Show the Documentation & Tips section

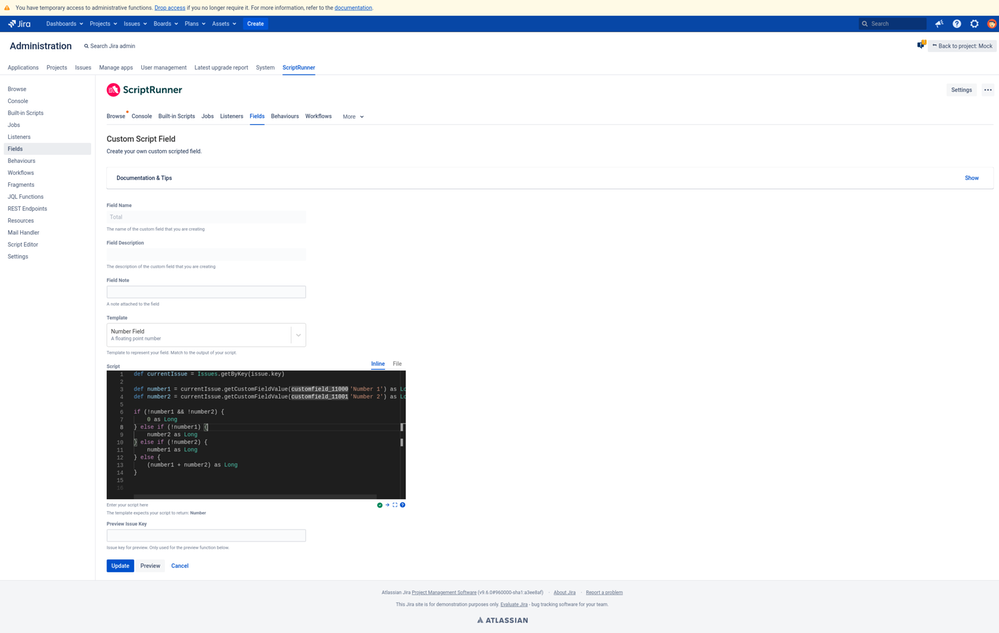click(x=972, y=178)
